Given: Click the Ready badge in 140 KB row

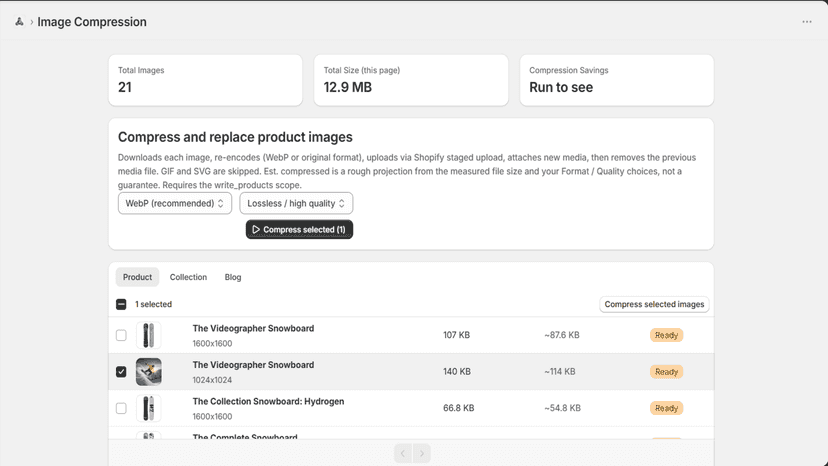Looking at the screenshot, I should [666, 371].
